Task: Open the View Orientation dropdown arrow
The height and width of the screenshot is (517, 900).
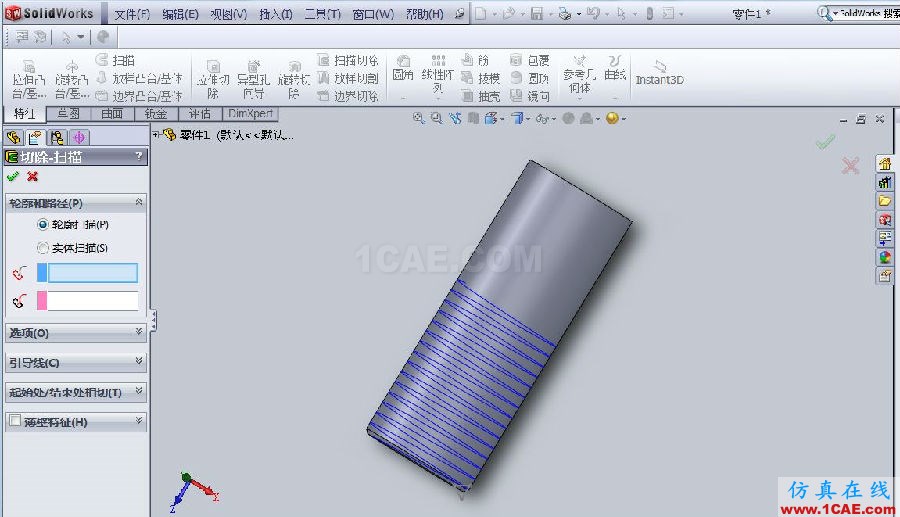Action: [x=502, y=119]
